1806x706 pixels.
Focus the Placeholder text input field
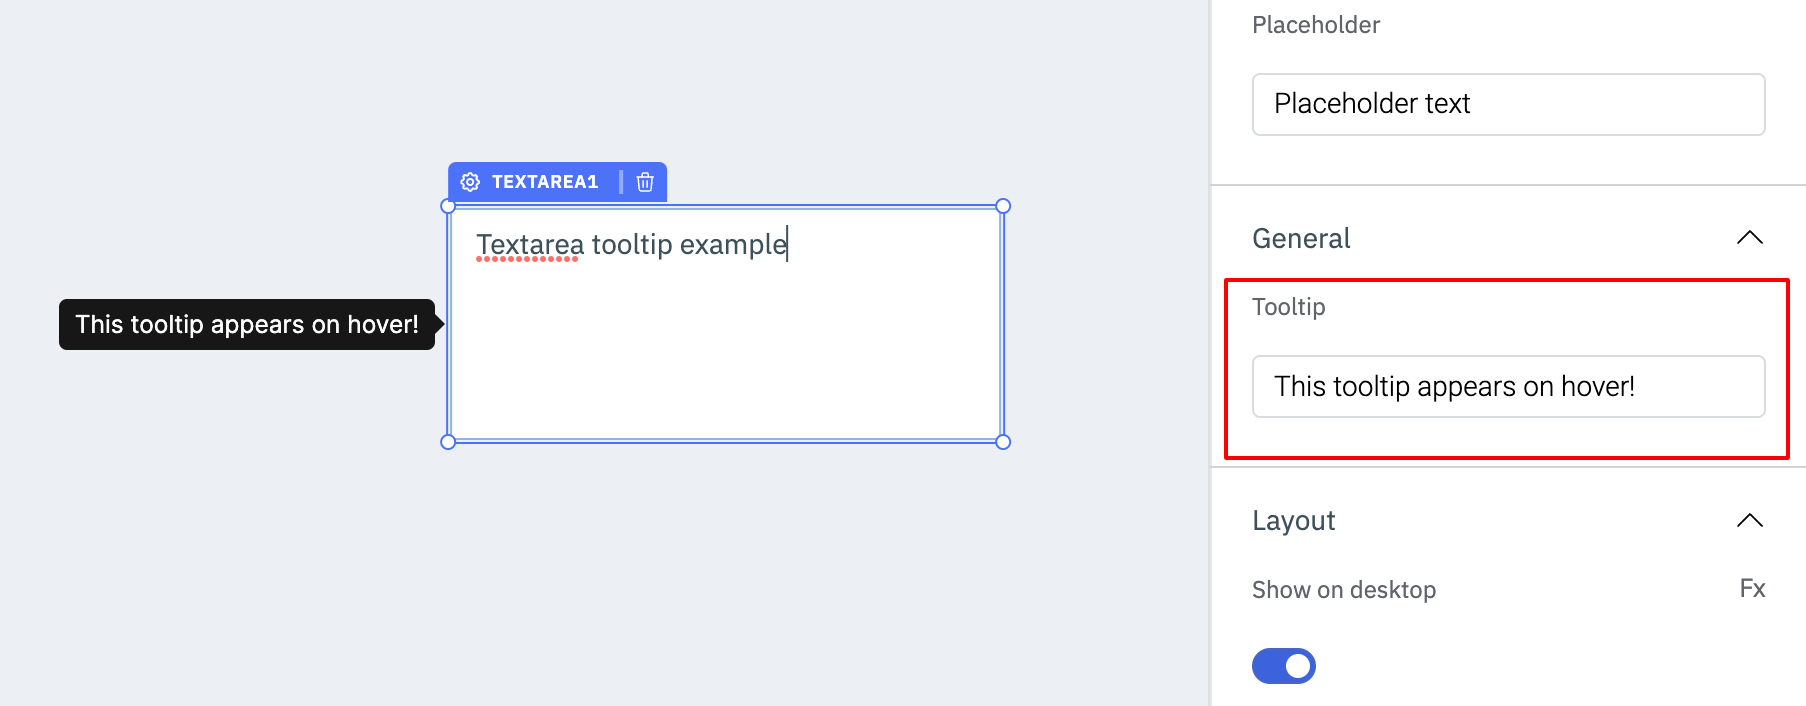click(x=1508, y=104)
